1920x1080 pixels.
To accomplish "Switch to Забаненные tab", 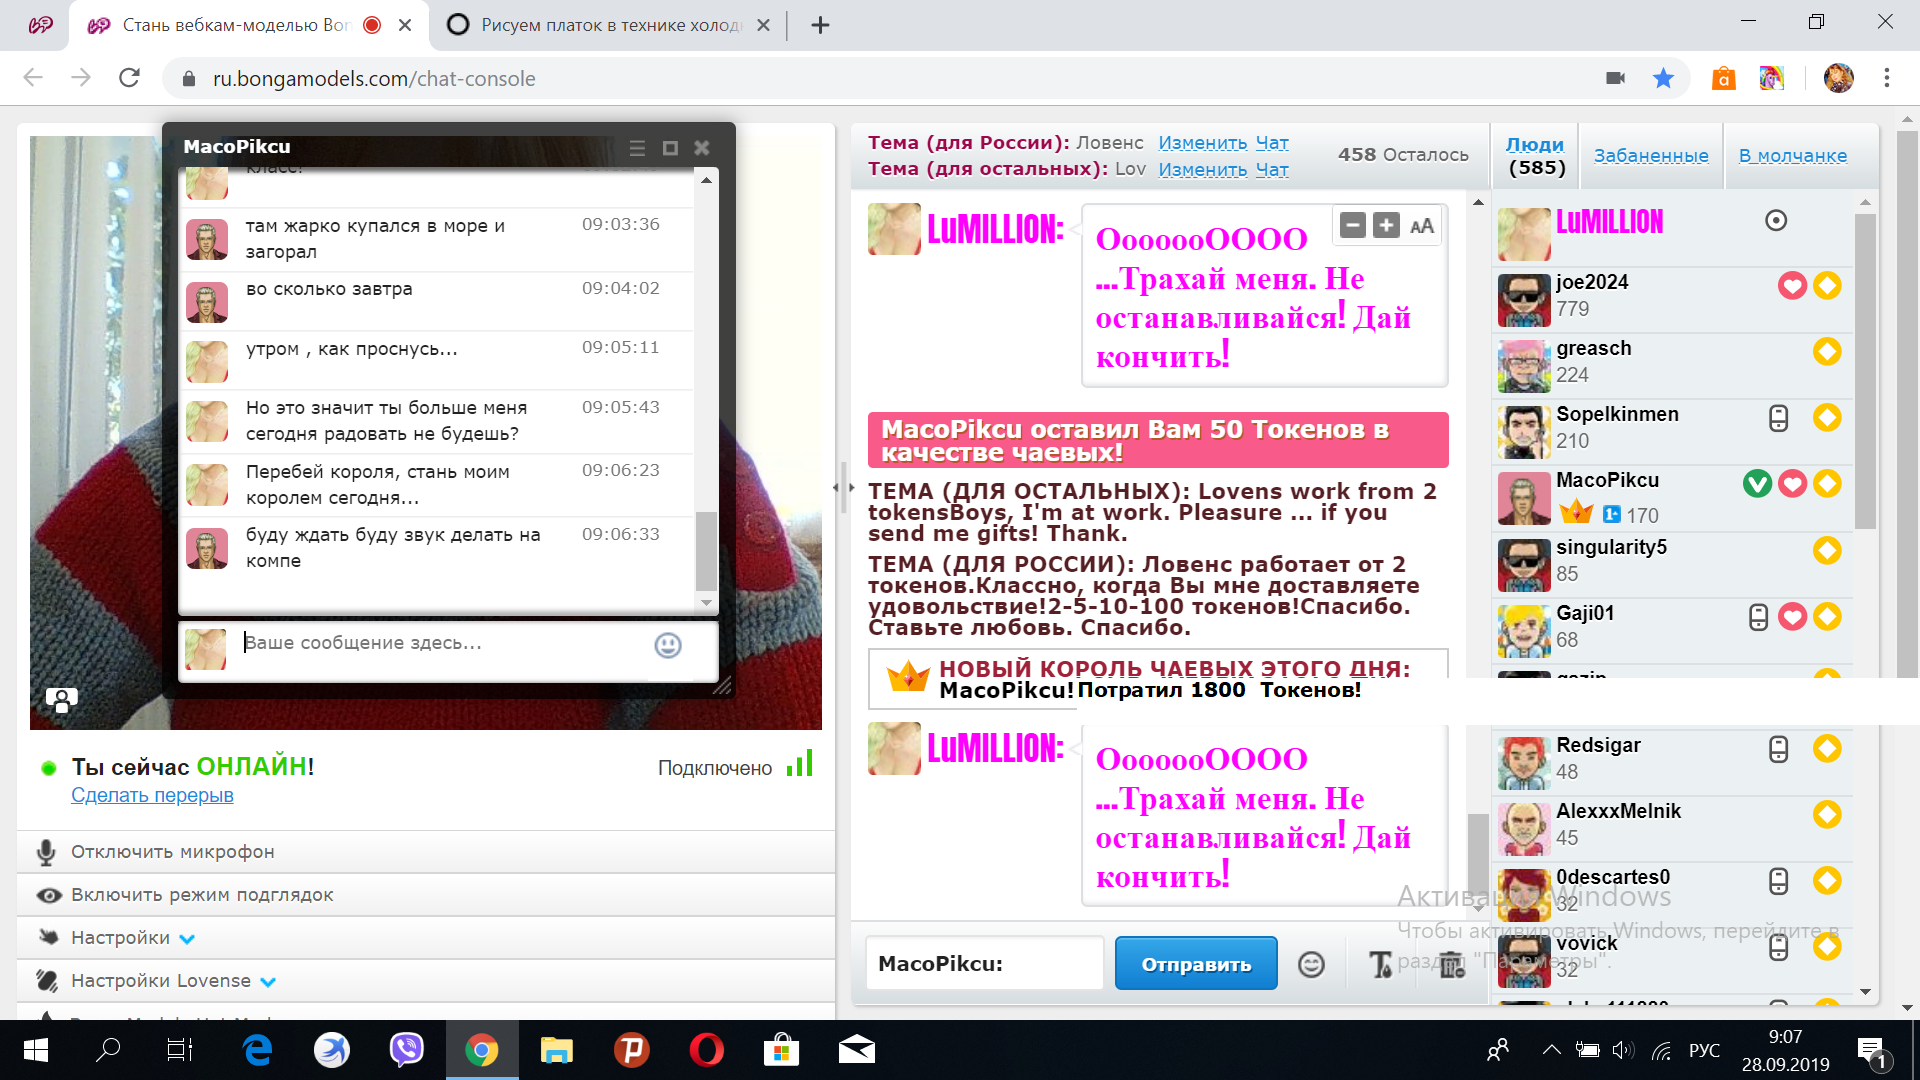I will pyautogui.click(x=1651, y=156).
